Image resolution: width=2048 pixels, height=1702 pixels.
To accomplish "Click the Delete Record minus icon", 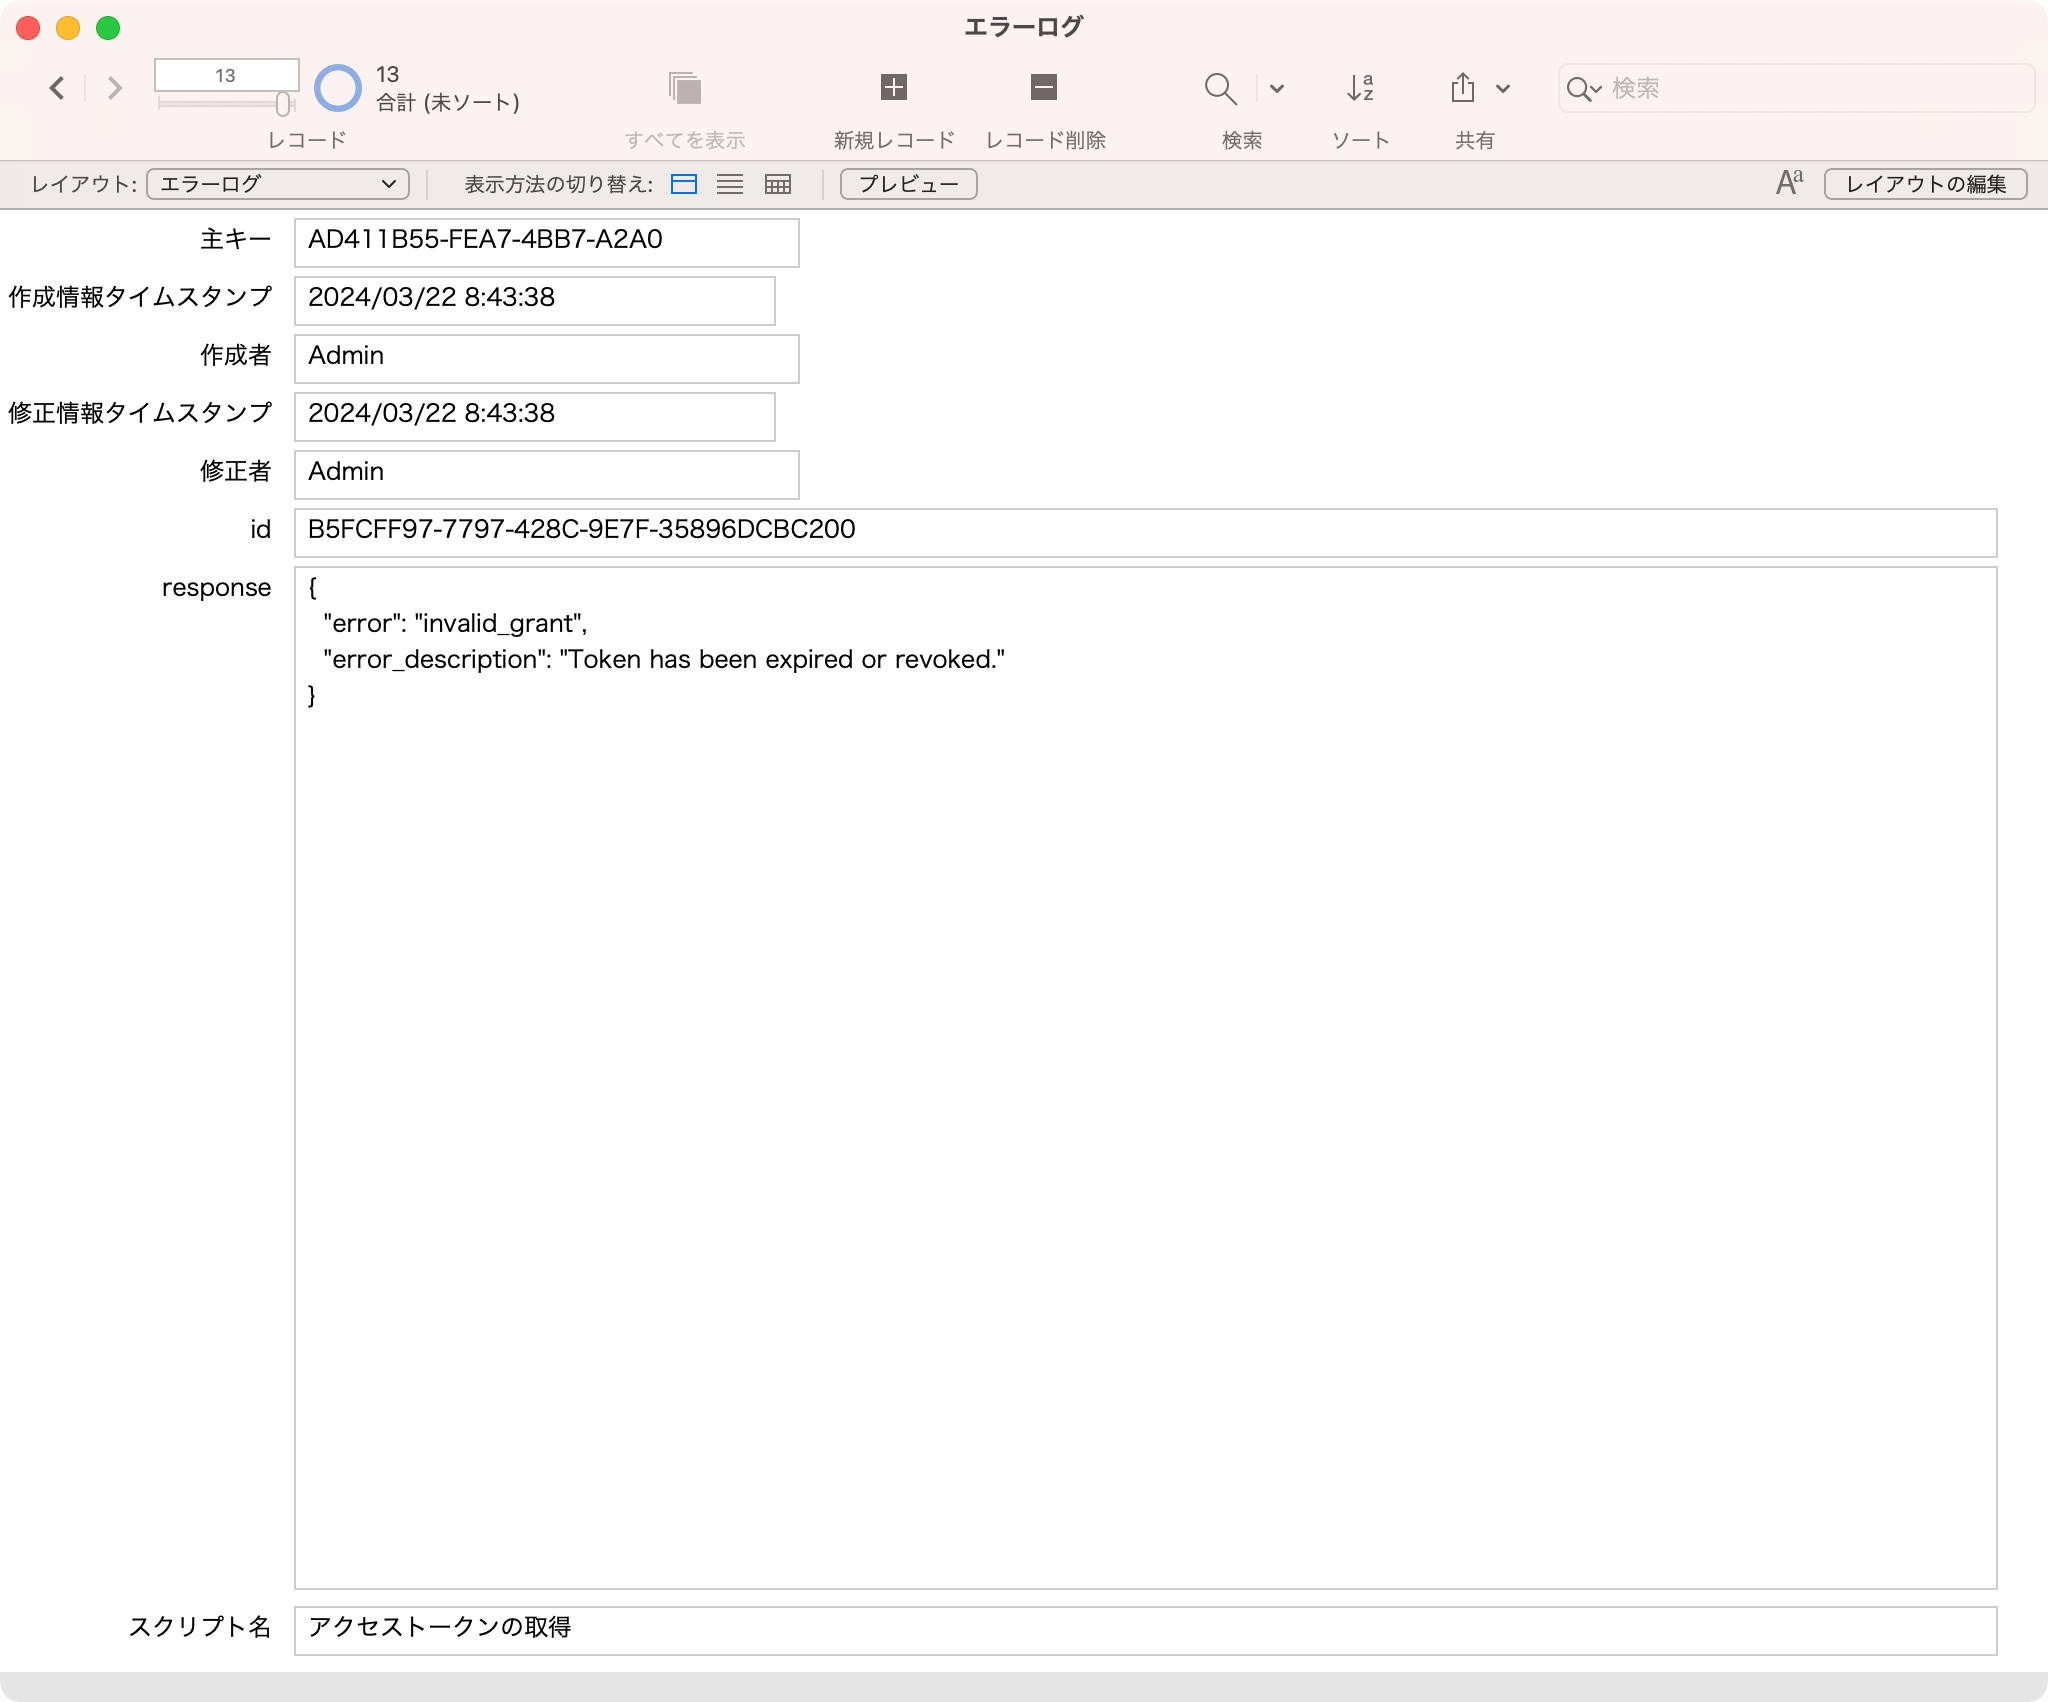I will 1044,87.
